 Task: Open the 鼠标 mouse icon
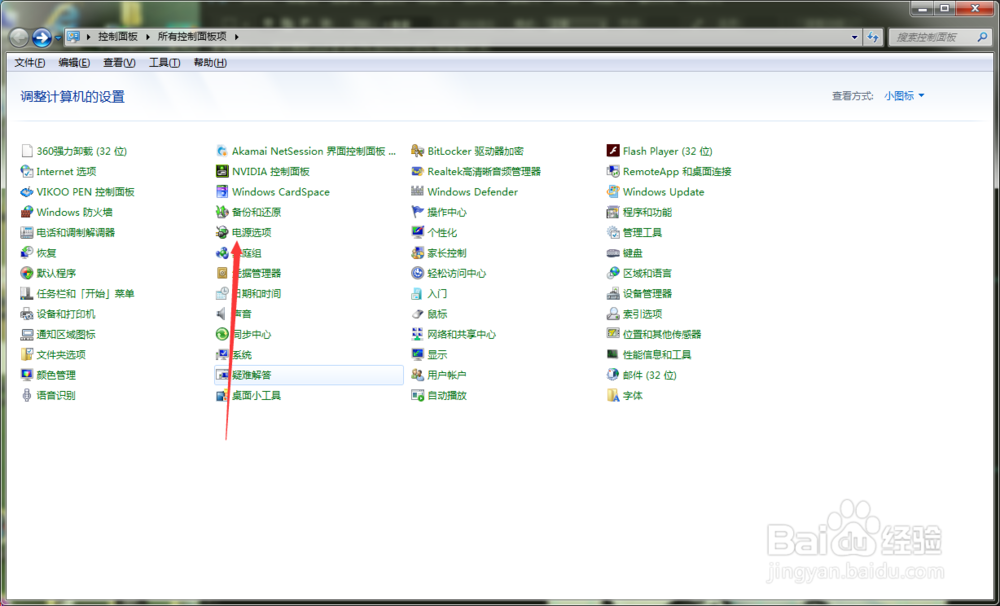tap(417, 314)
